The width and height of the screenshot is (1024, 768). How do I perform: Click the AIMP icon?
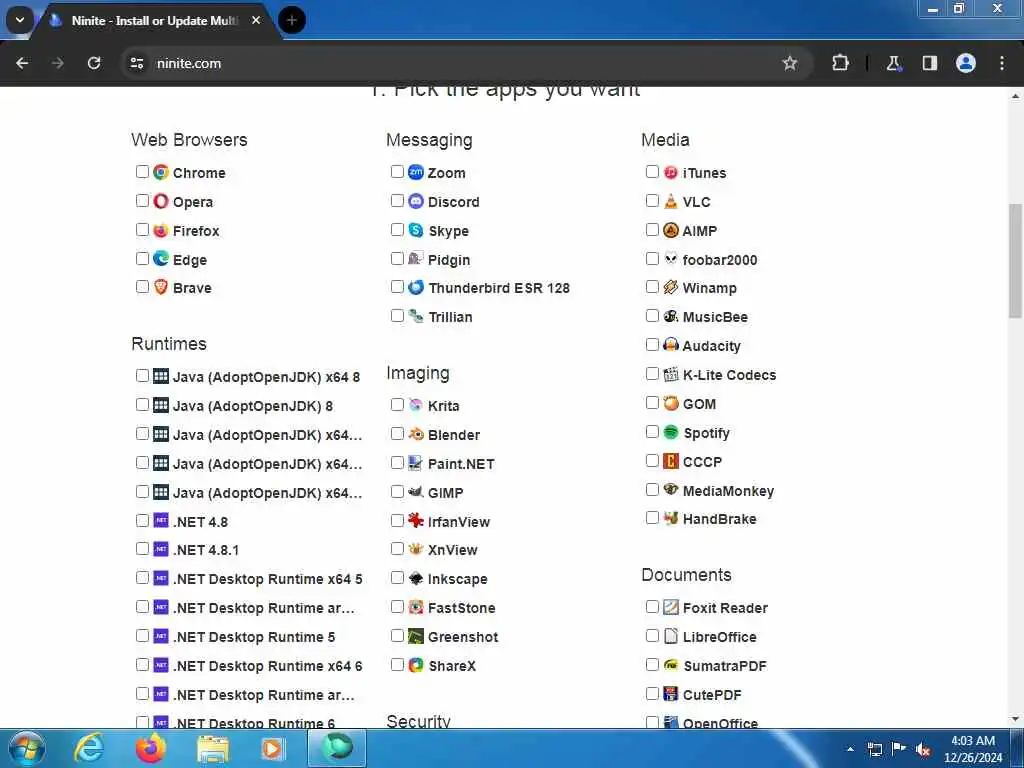pyautogui.click(x=671, y=231)
